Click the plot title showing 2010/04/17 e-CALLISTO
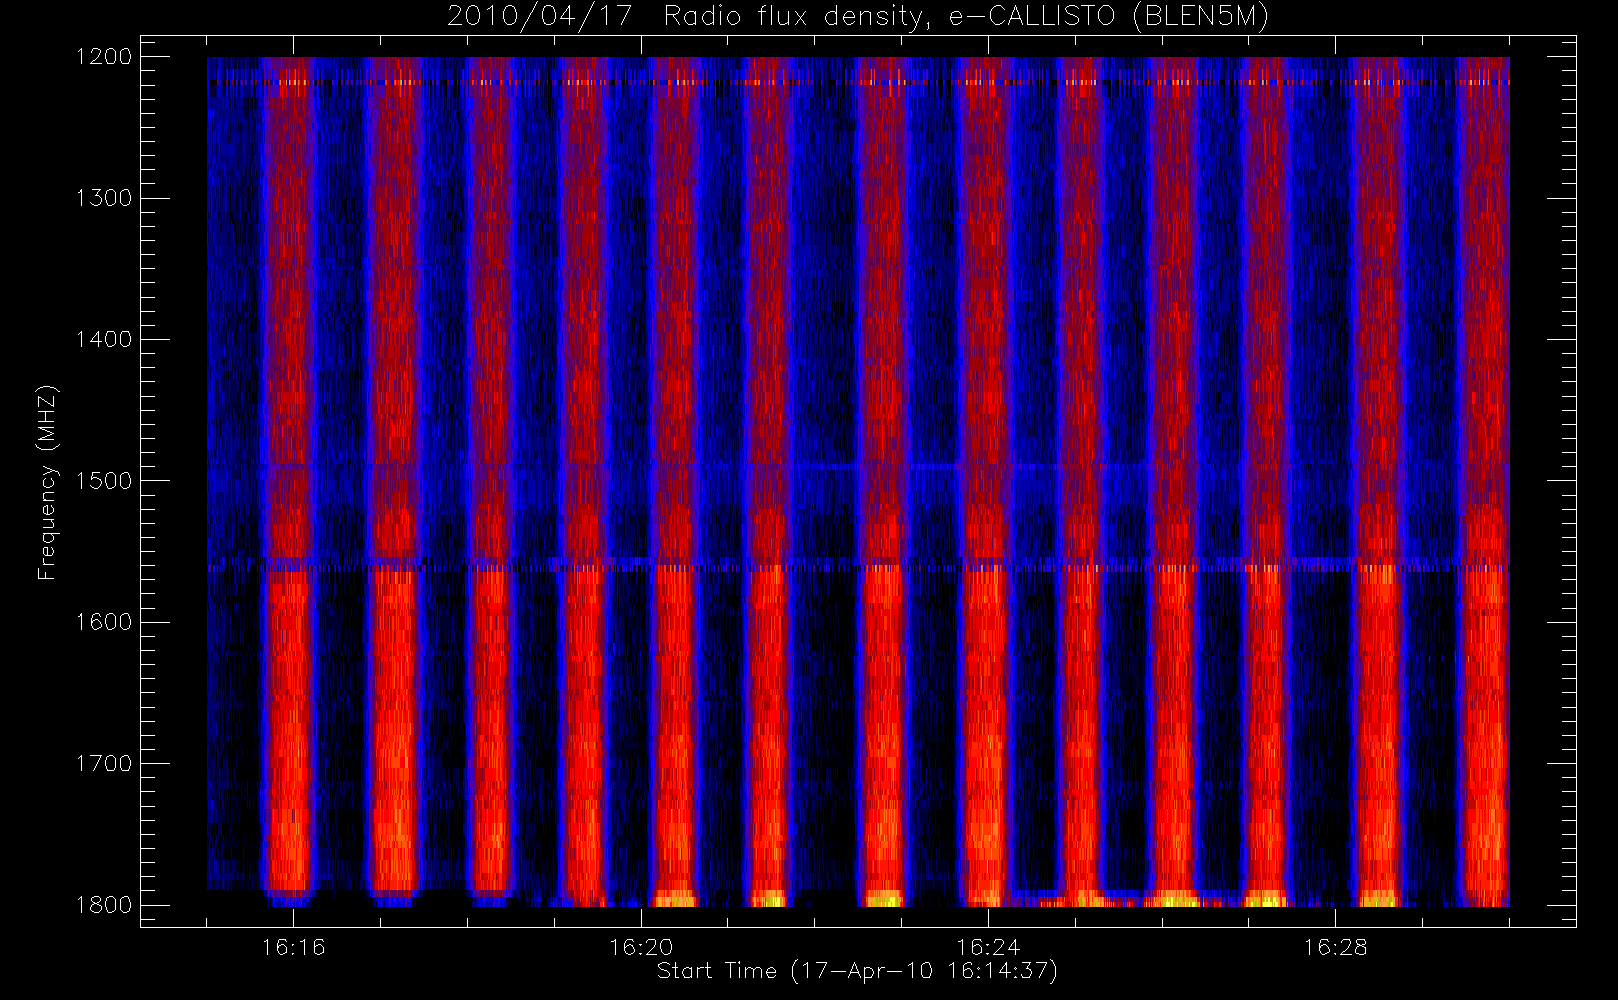Viewport: 1618px width, 1000px height. tap(858, 17)
